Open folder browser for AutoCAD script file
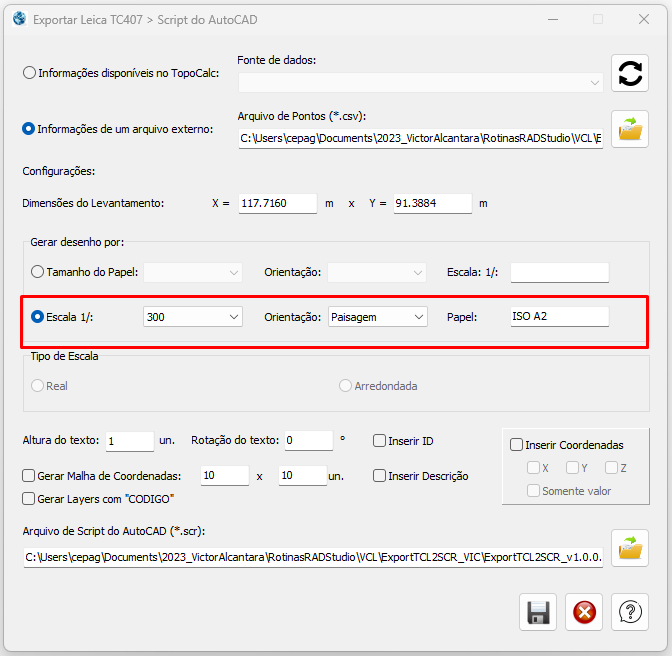672x656 pixels. (x=630, y=548)
